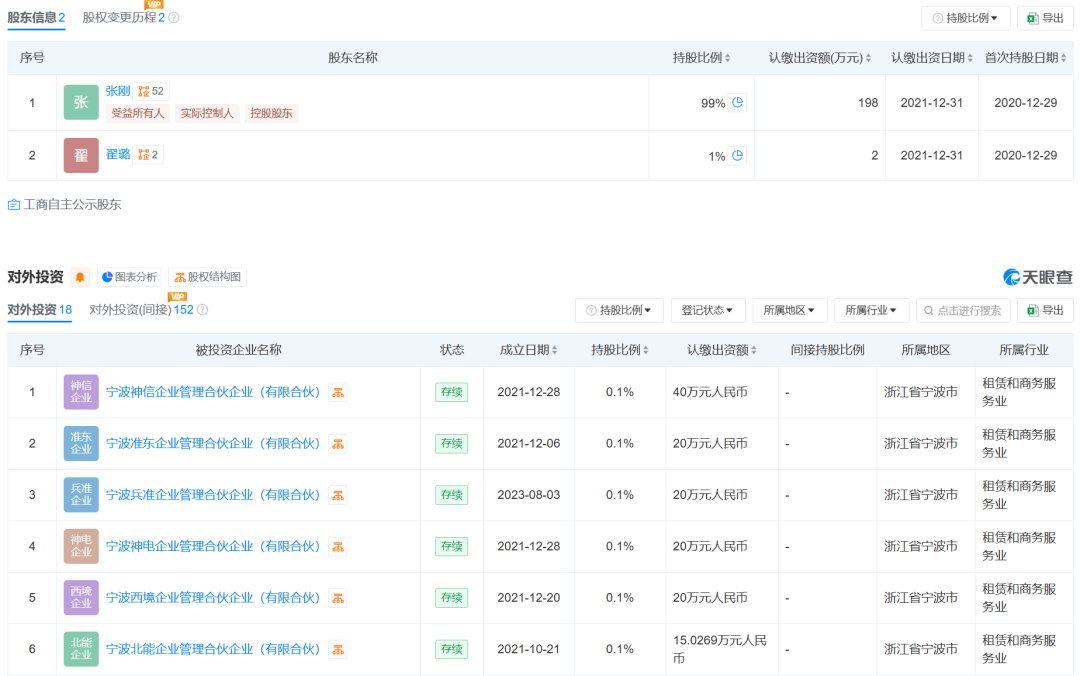Click the 天眼查 logo
The height and width of the screenshot is (676, 1080).
pos(1038,277)
